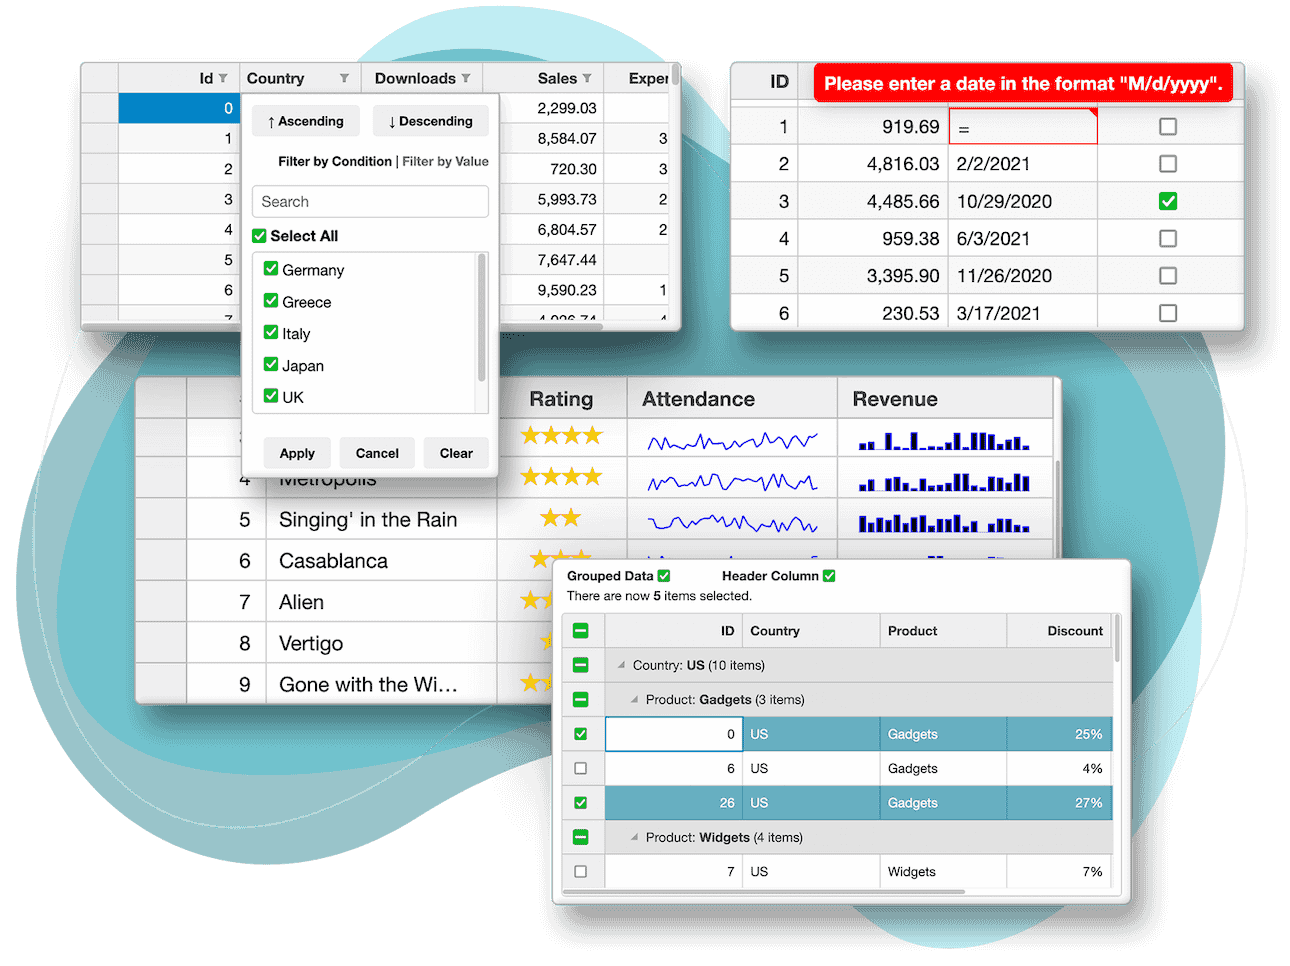Click the Id column filter icon
Viewport: 1290px width, 966px height.
click(223, 78)
